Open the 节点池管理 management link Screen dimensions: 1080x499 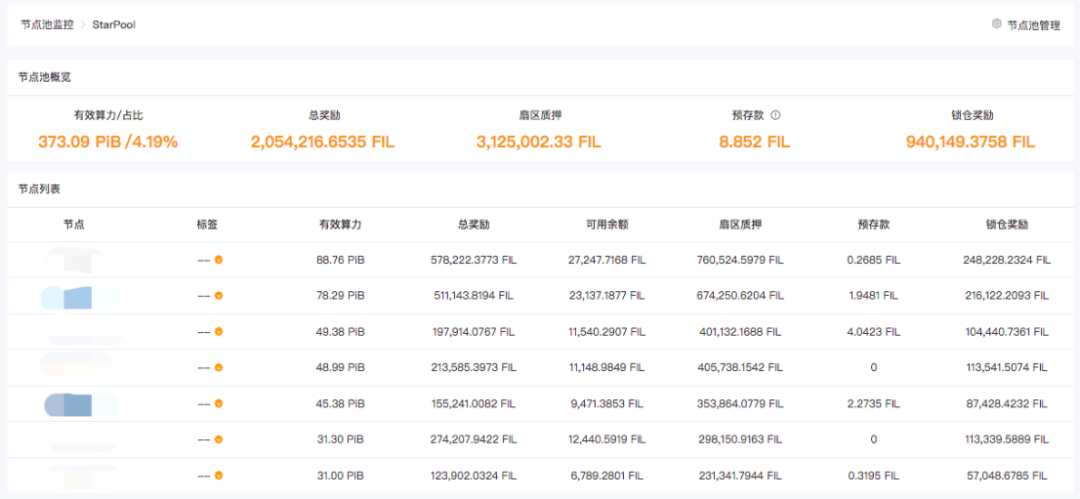tap(1033, 25)
